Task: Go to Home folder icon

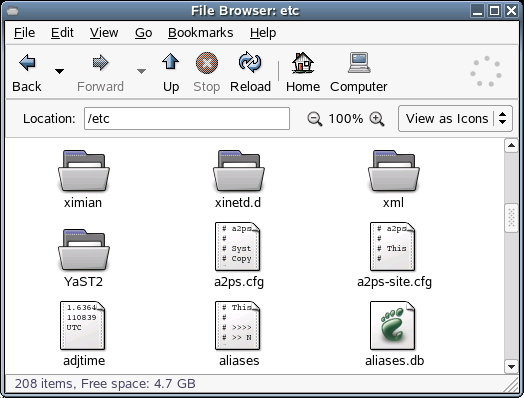Action: click(303, 62)
